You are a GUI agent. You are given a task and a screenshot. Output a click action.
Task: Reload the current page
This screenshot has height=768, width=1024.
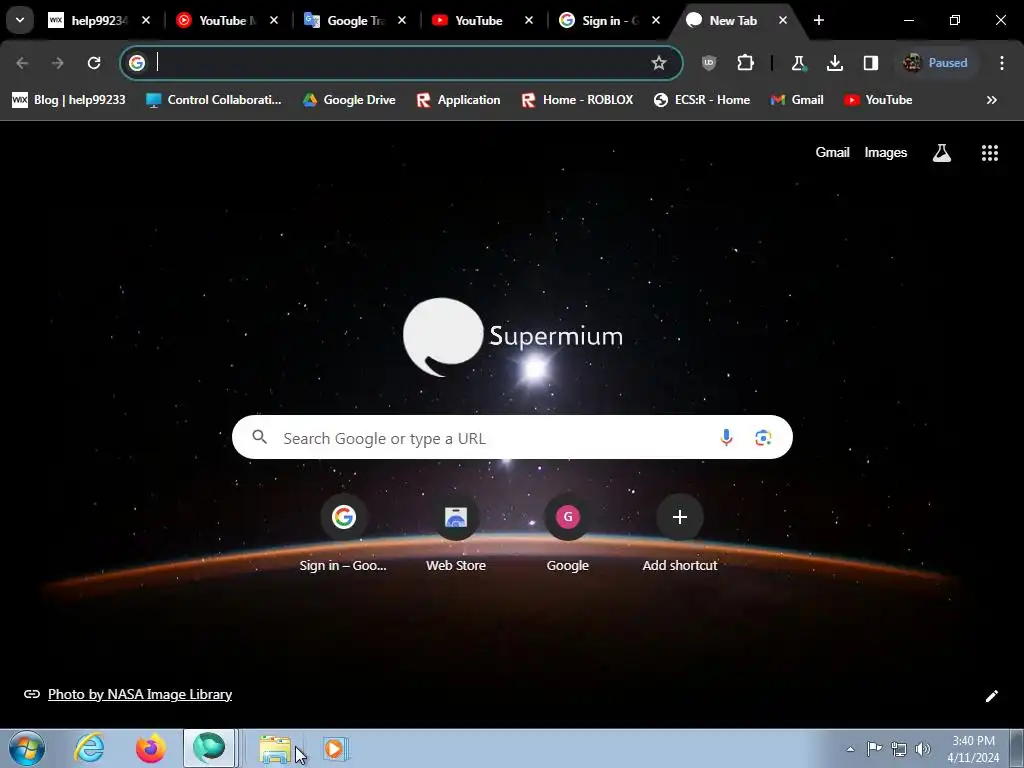94,63
